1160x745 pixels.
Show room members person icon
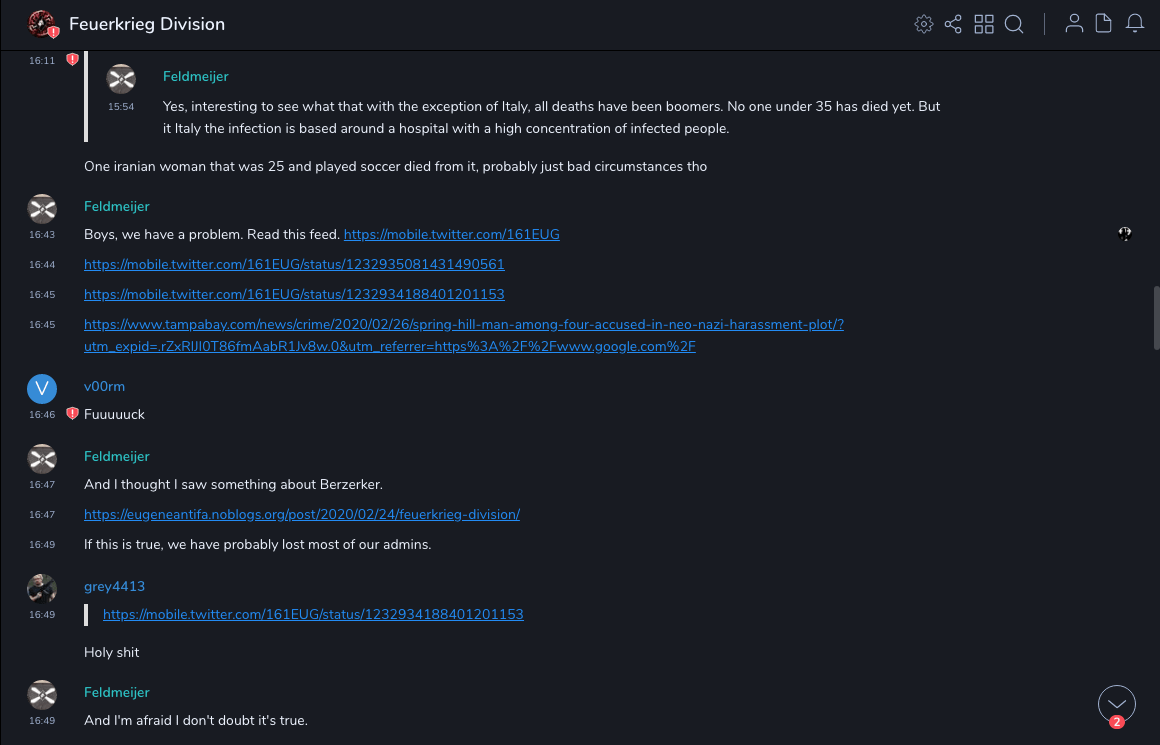(x=1074, y=24)
